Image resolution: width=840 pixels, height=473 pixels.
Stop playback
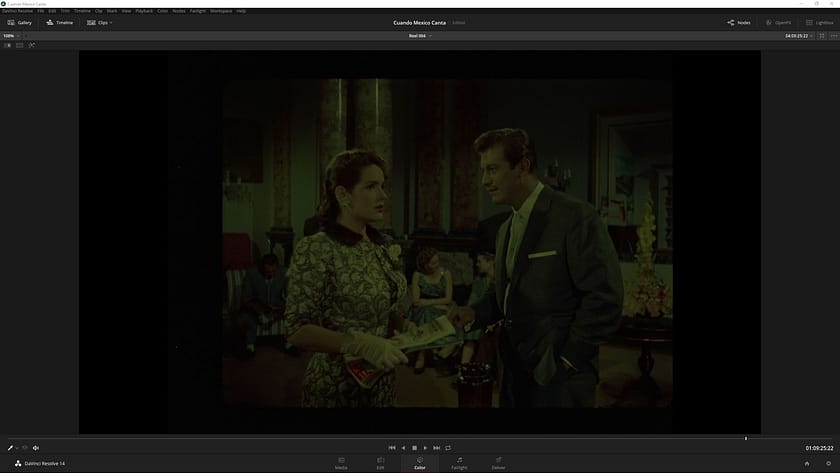414,448
